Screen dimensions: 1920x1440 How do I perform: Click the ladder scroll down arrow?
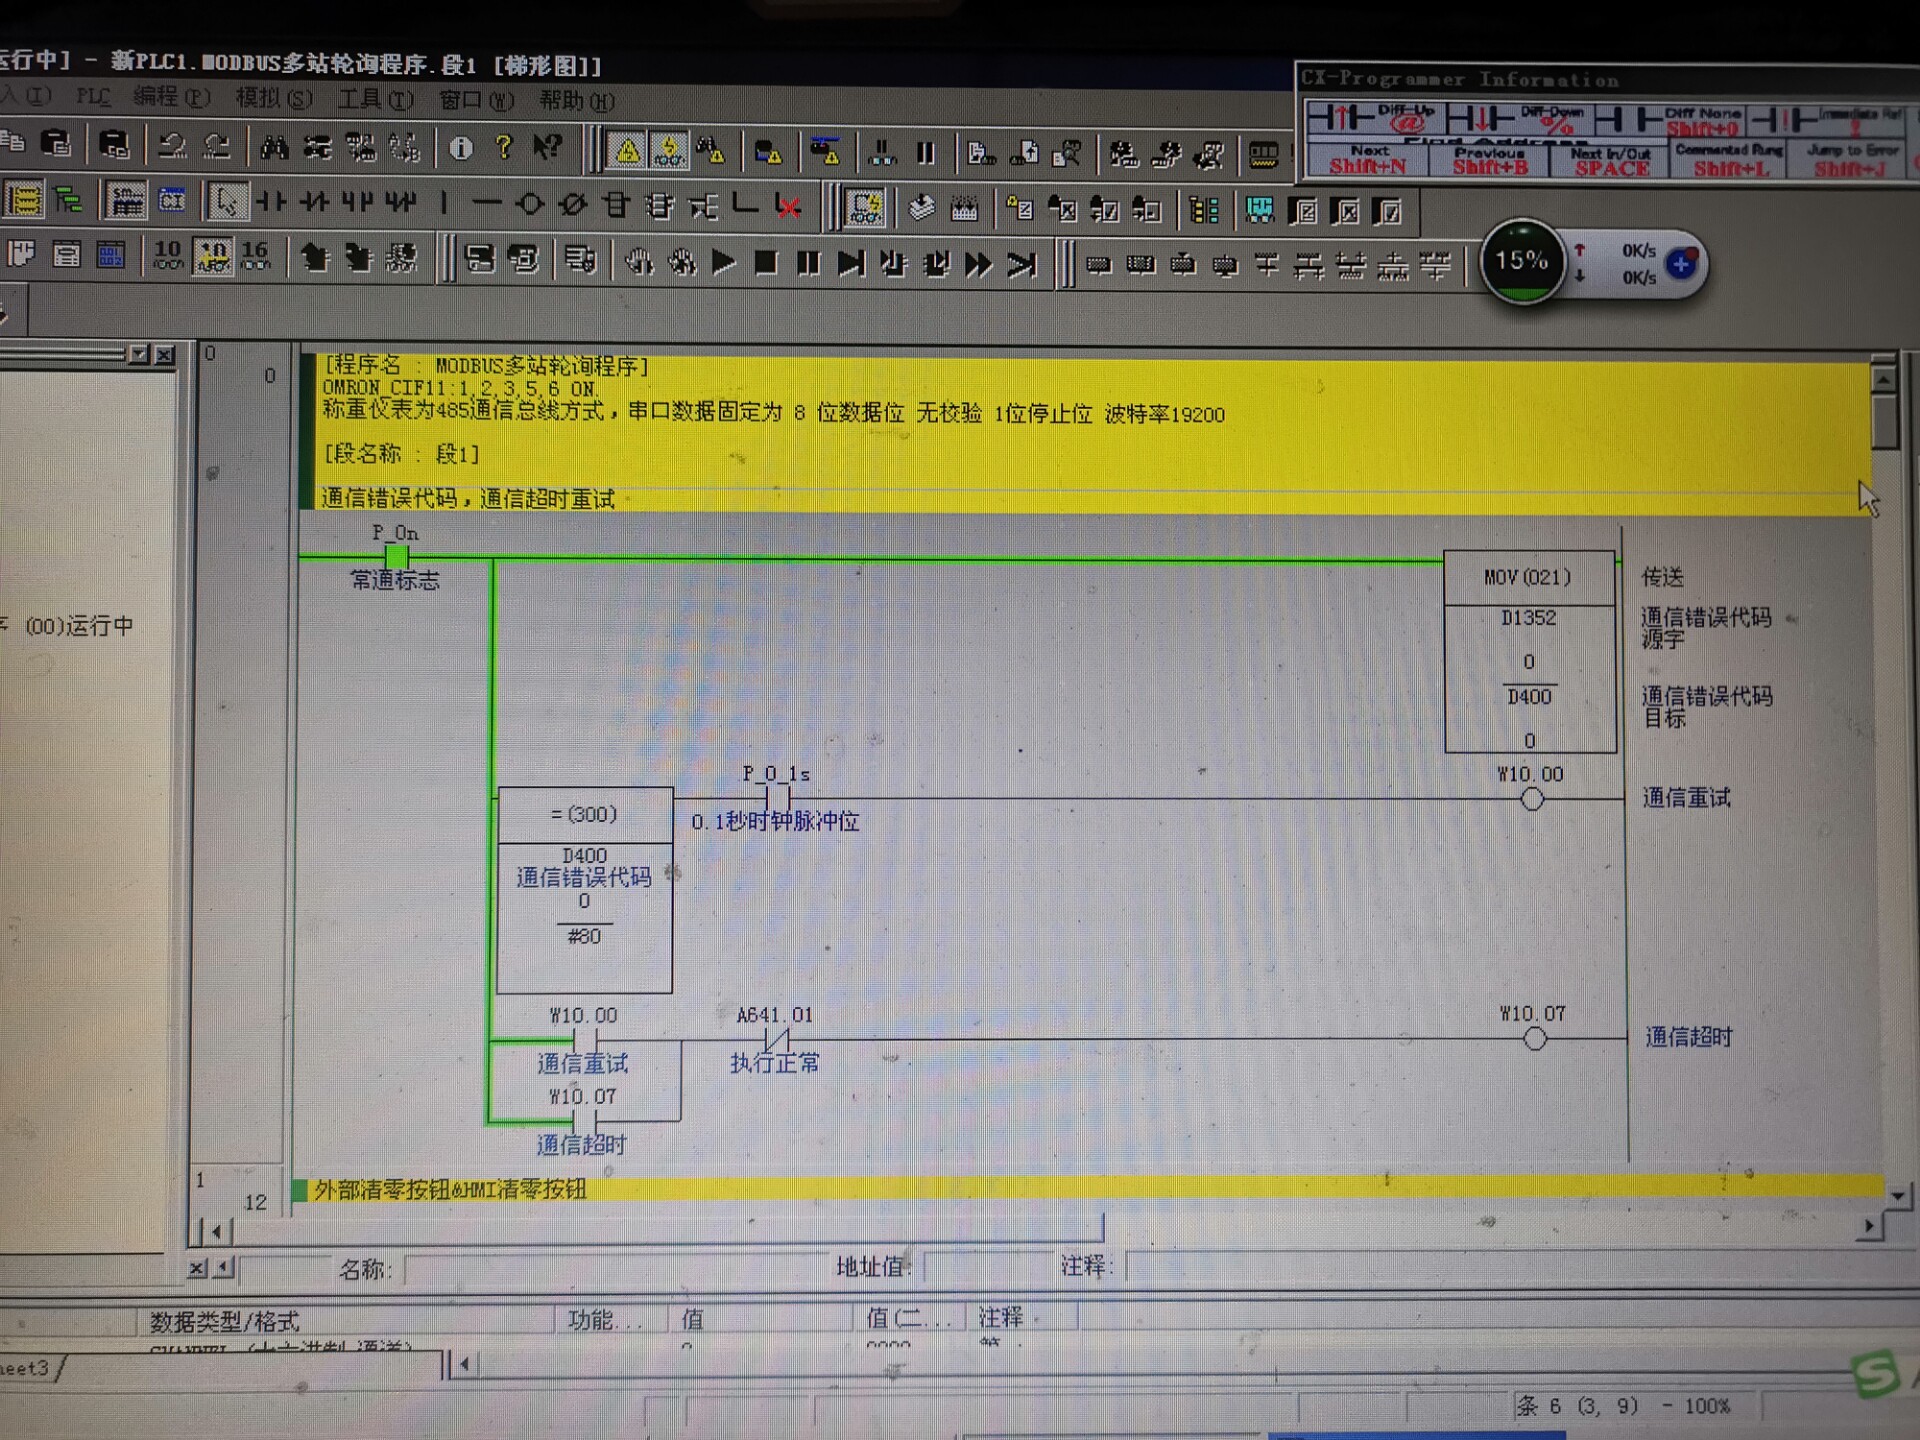[x=1896, y=1195]
